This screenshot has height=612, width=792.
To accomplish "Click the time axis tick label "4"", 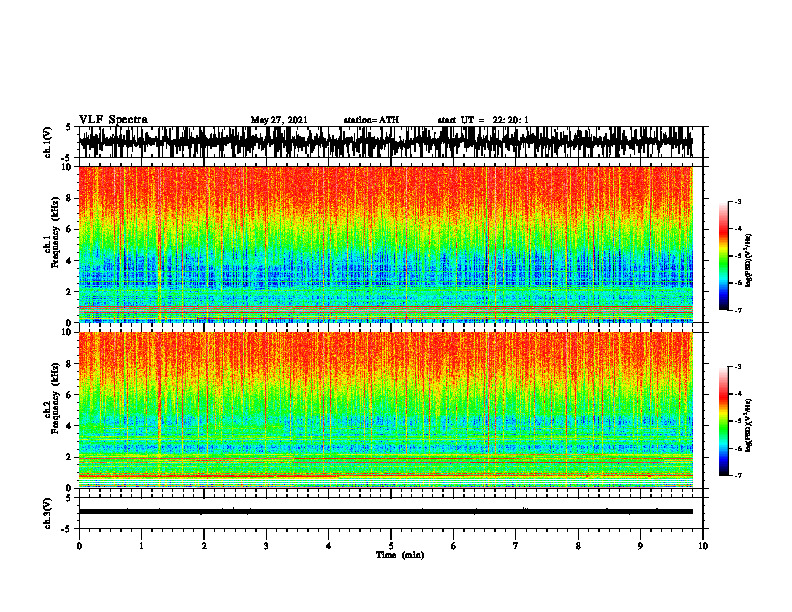I will coord(328,546).
